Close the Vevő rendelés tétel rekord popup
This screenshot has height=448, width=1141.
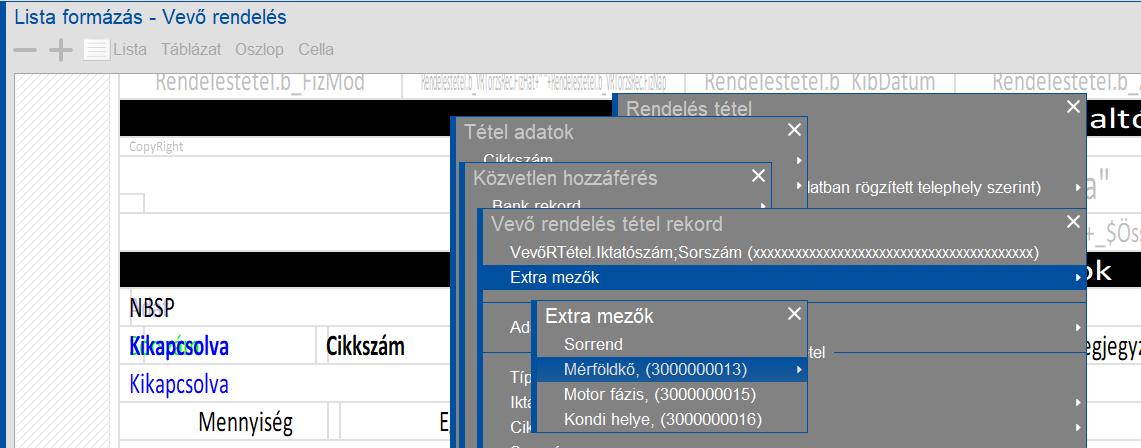point(1073,222)
